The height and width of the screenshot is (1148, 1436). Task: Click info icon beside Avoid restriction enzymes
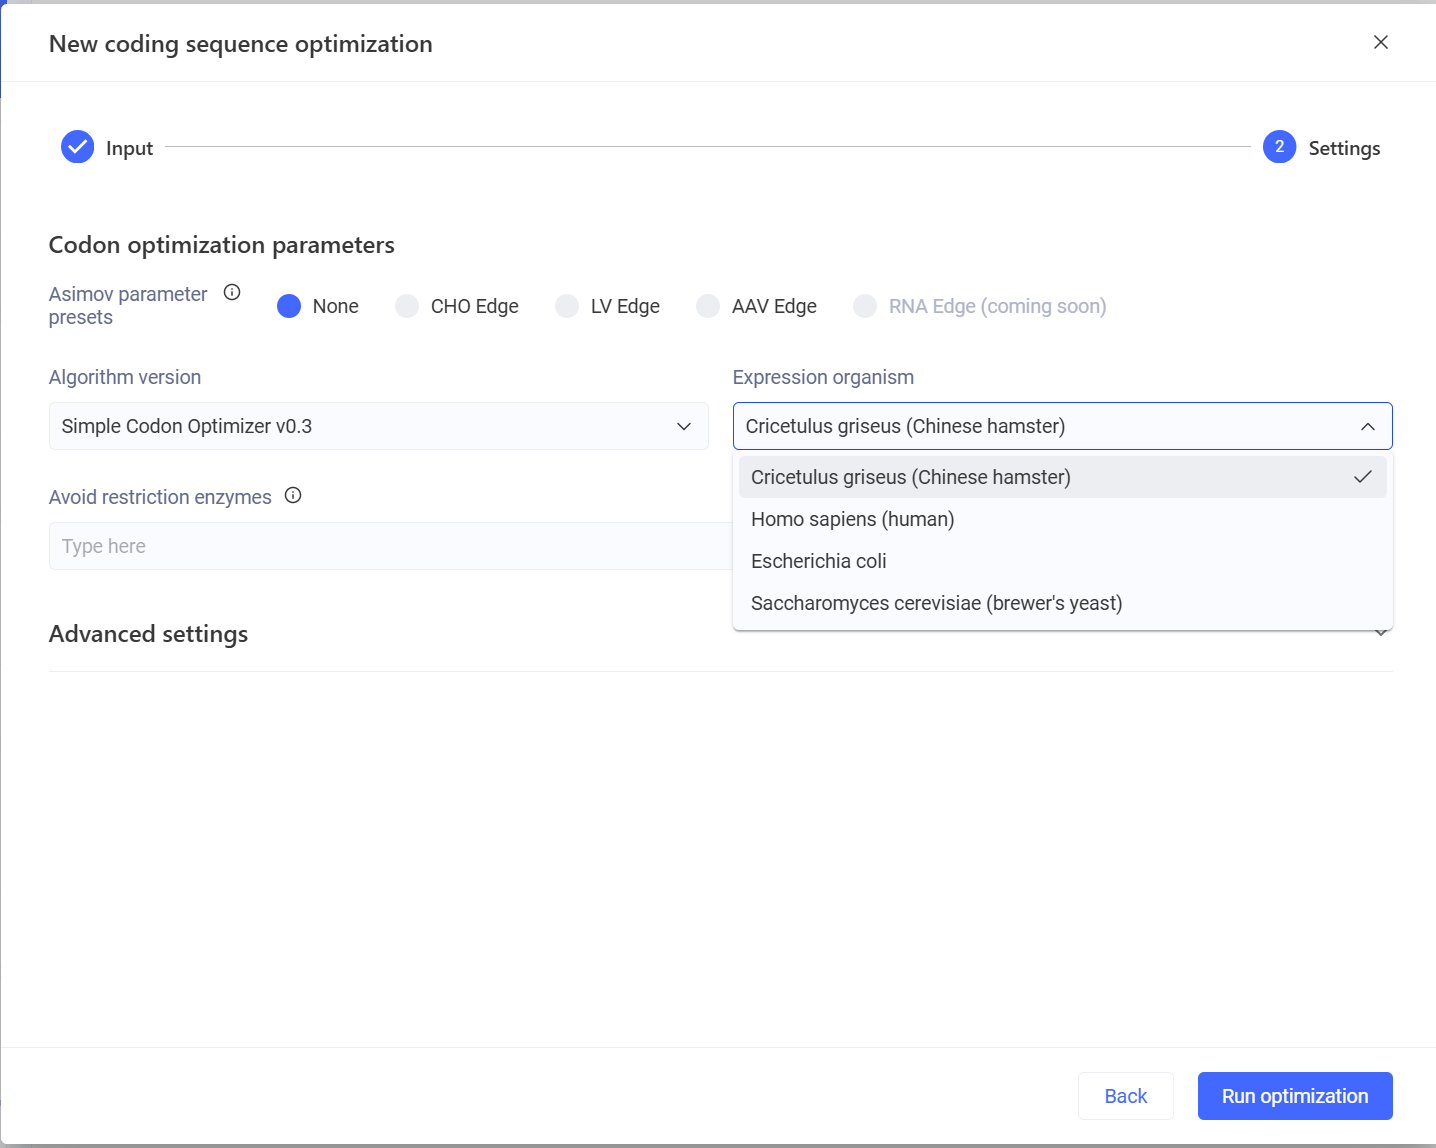293,495
